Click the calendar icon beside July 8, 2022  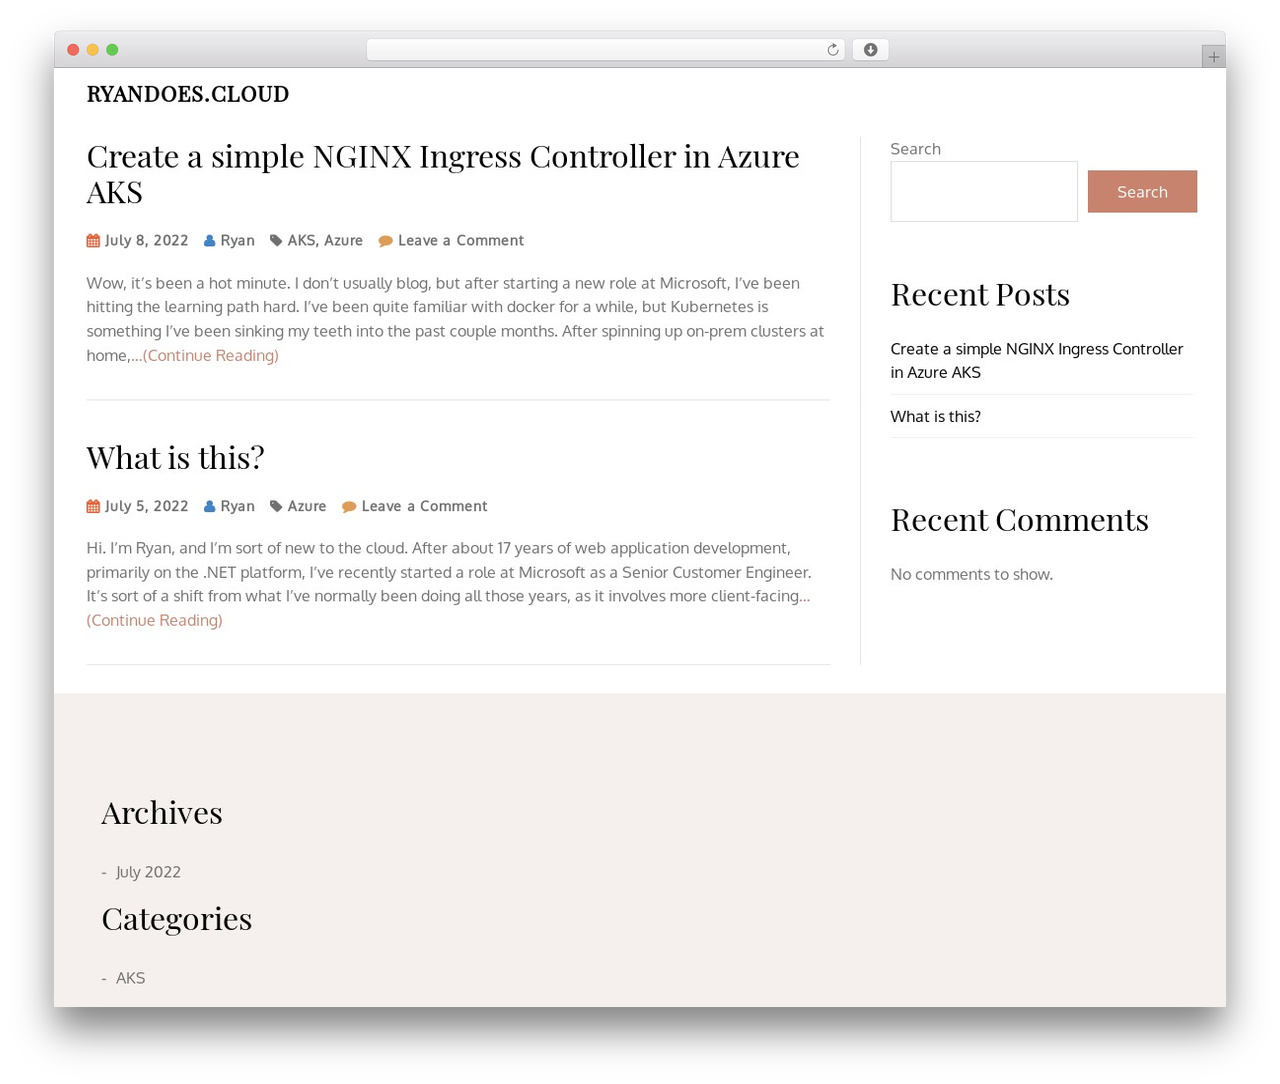(x=93, y=240)
